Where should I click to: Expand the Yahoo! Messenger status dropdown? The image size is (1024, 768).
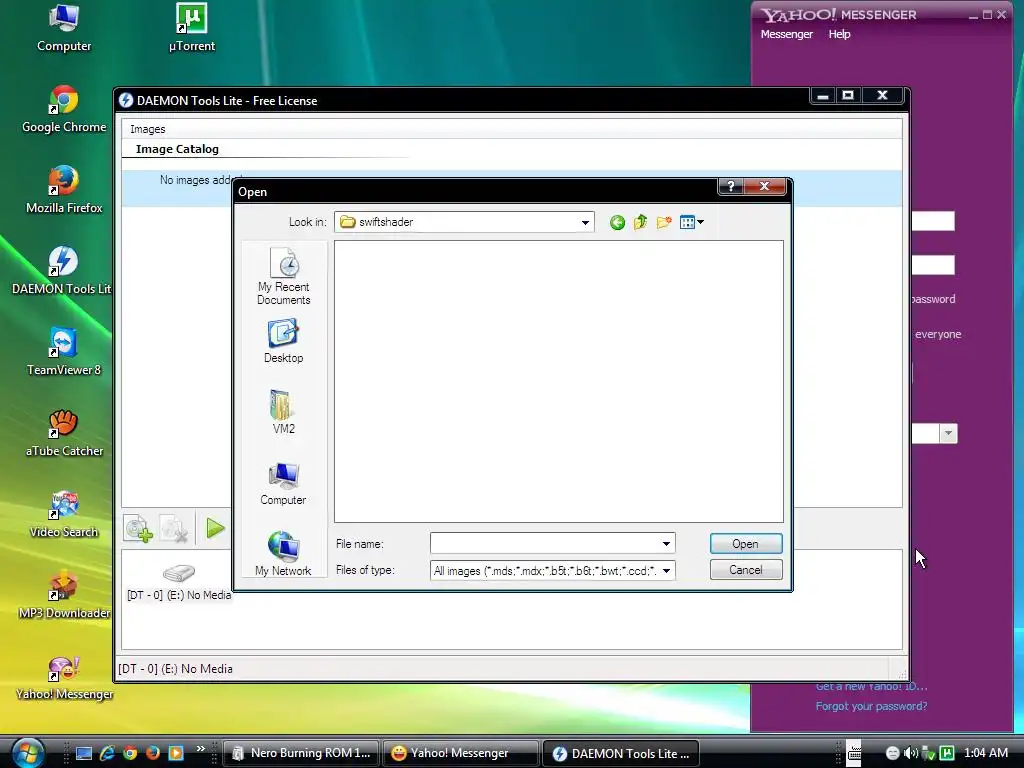(948, 433)
